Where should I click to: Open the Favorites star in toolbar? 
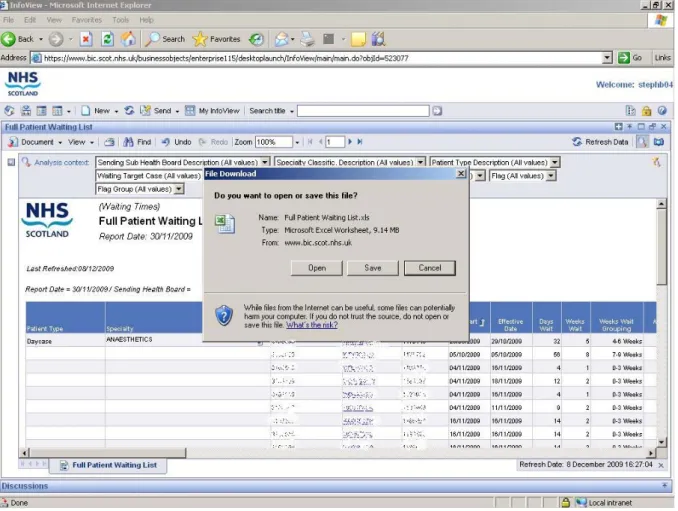pyautogui.click(x=216, y=39)
